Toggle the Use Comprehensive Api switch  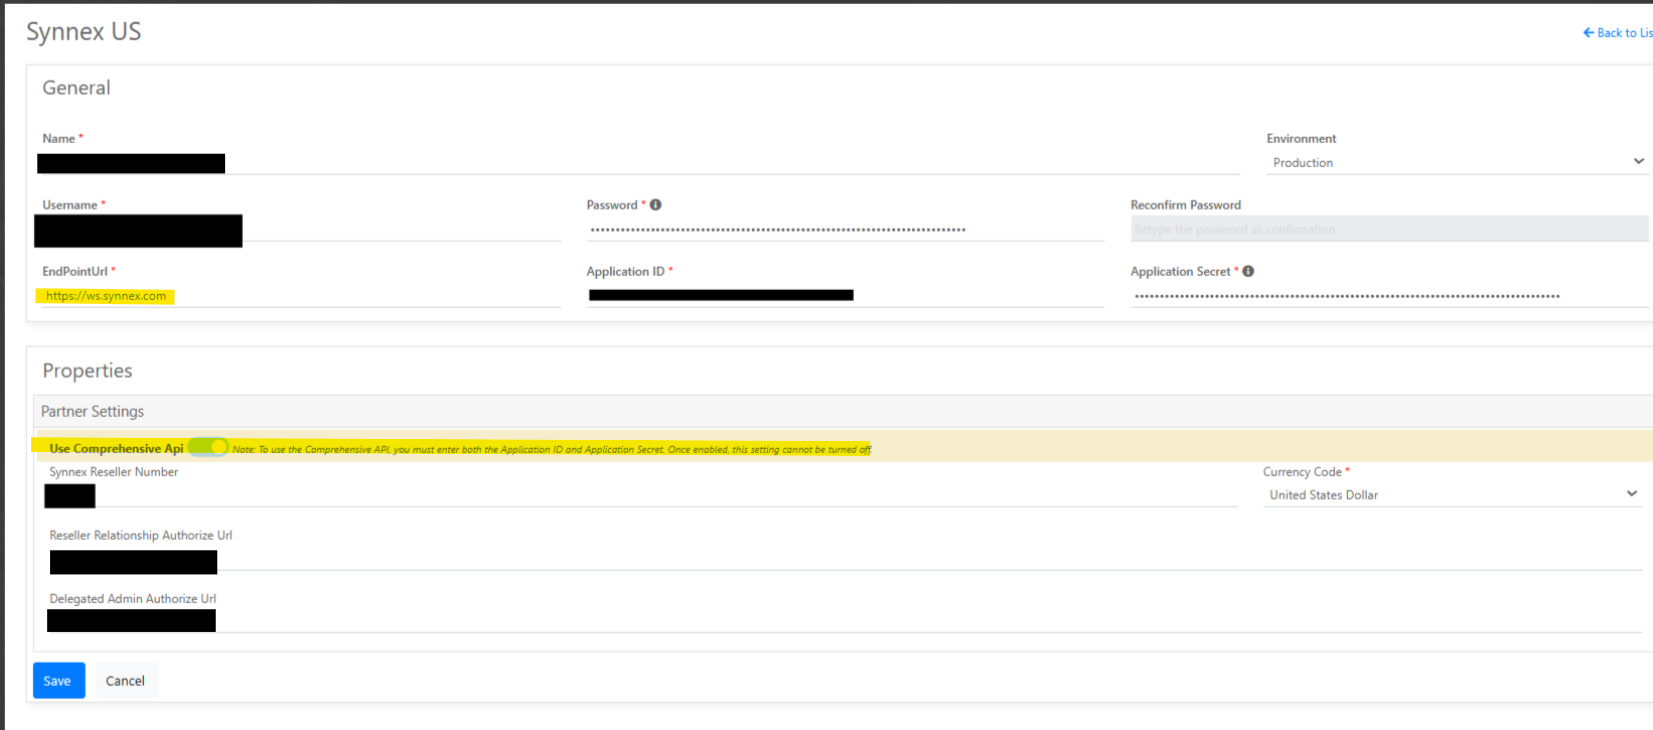[209, 447]
